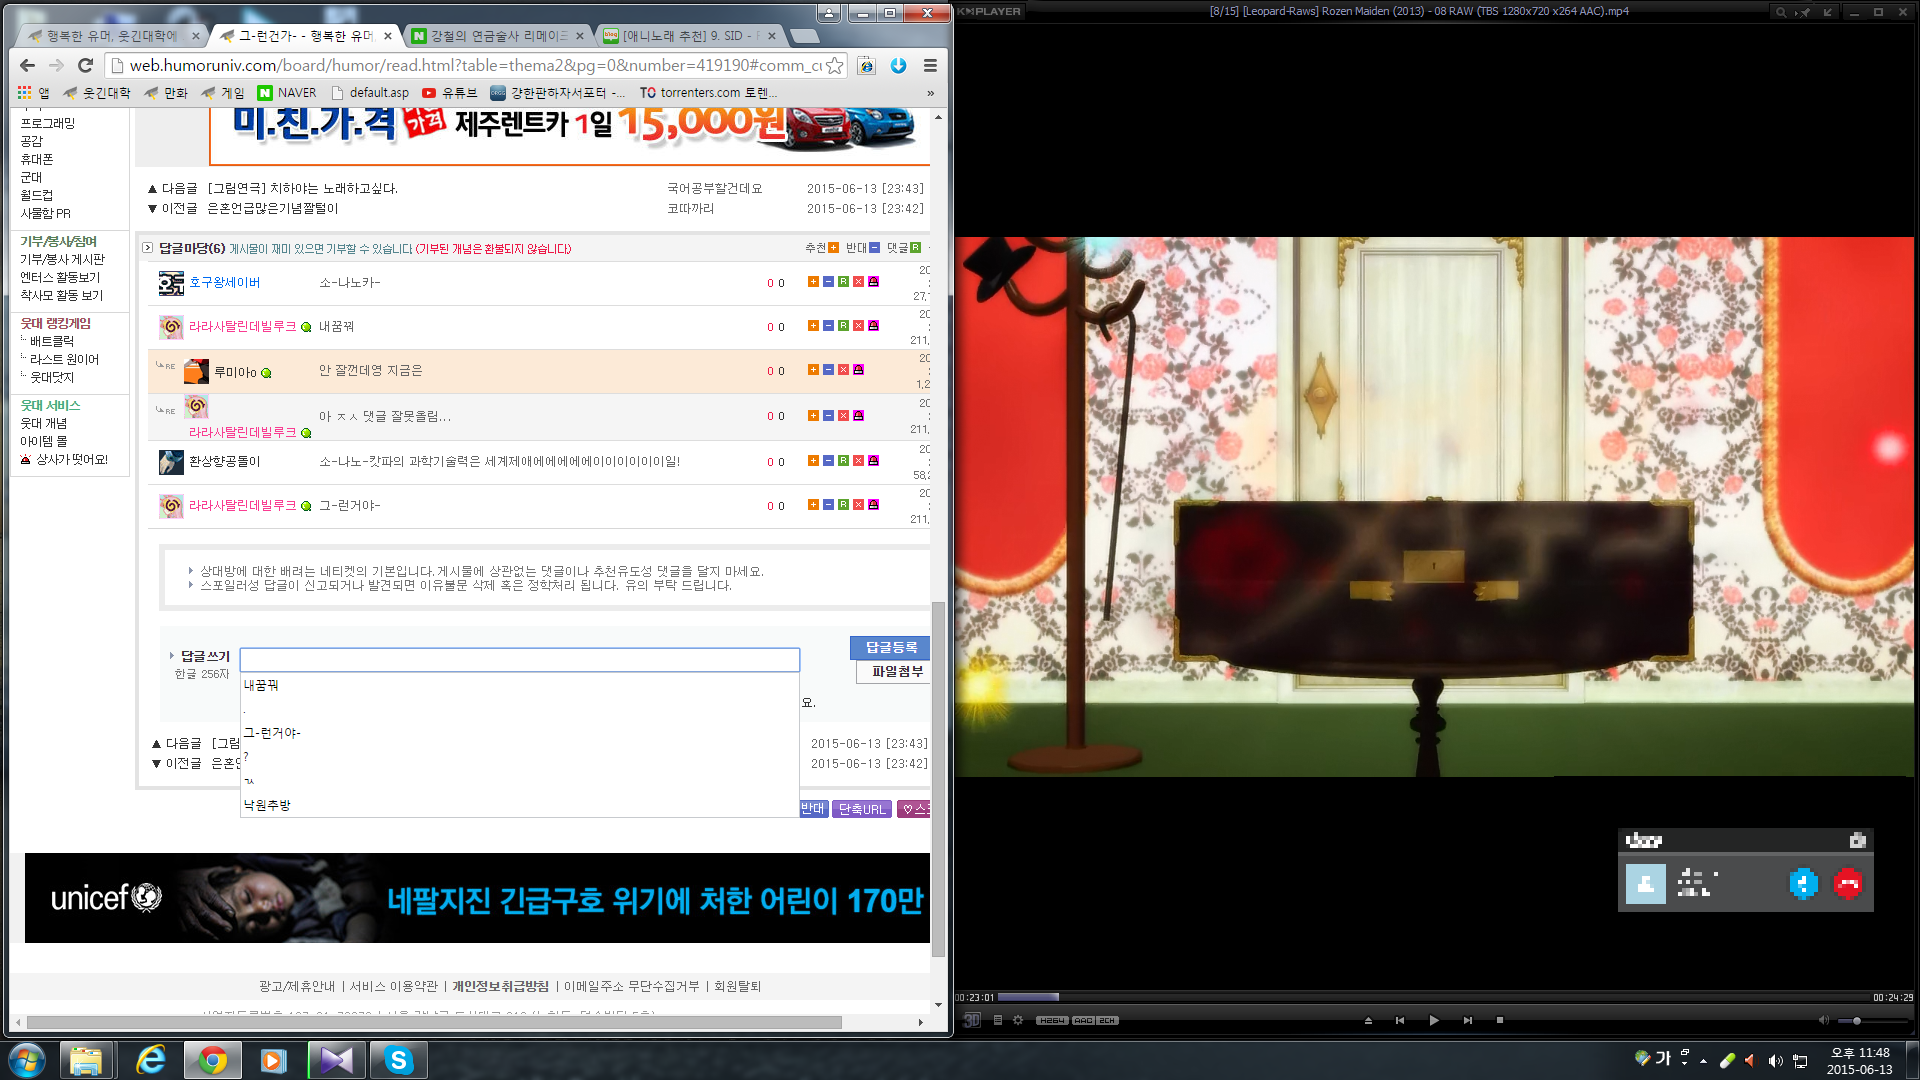The width and height of the screenshot is (1920, 1080).
Task: Reply to 소-나노카- comment with green R icon
Action: (843, 282)
